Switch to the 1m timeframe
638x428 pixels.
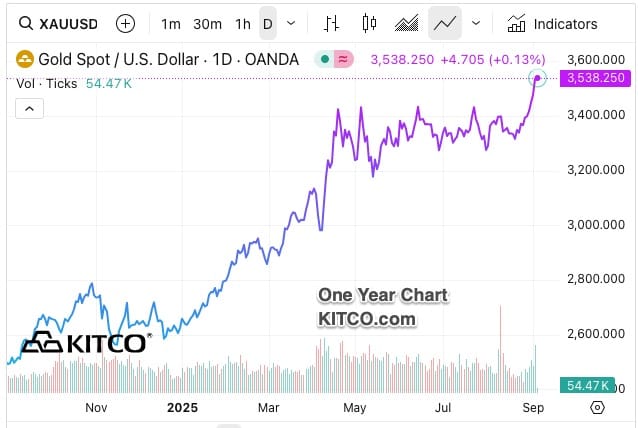[x=171, y=23]
